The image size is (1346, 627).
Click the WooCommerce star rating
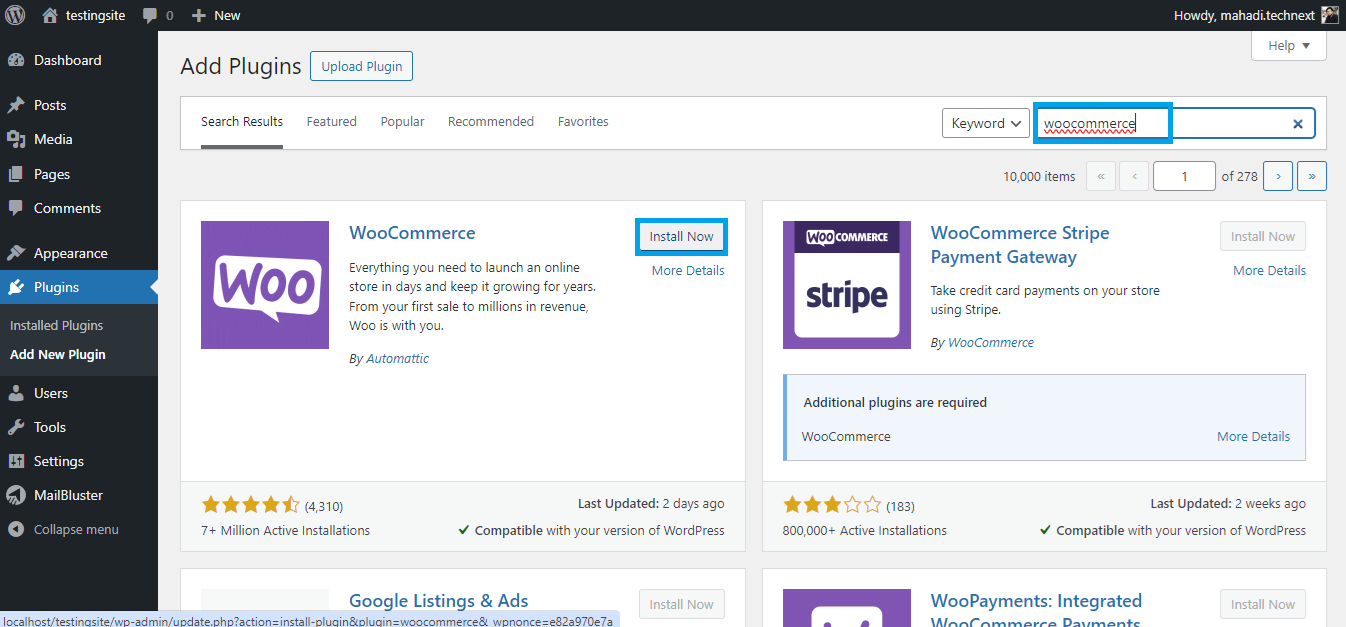[x=250, y=505]
